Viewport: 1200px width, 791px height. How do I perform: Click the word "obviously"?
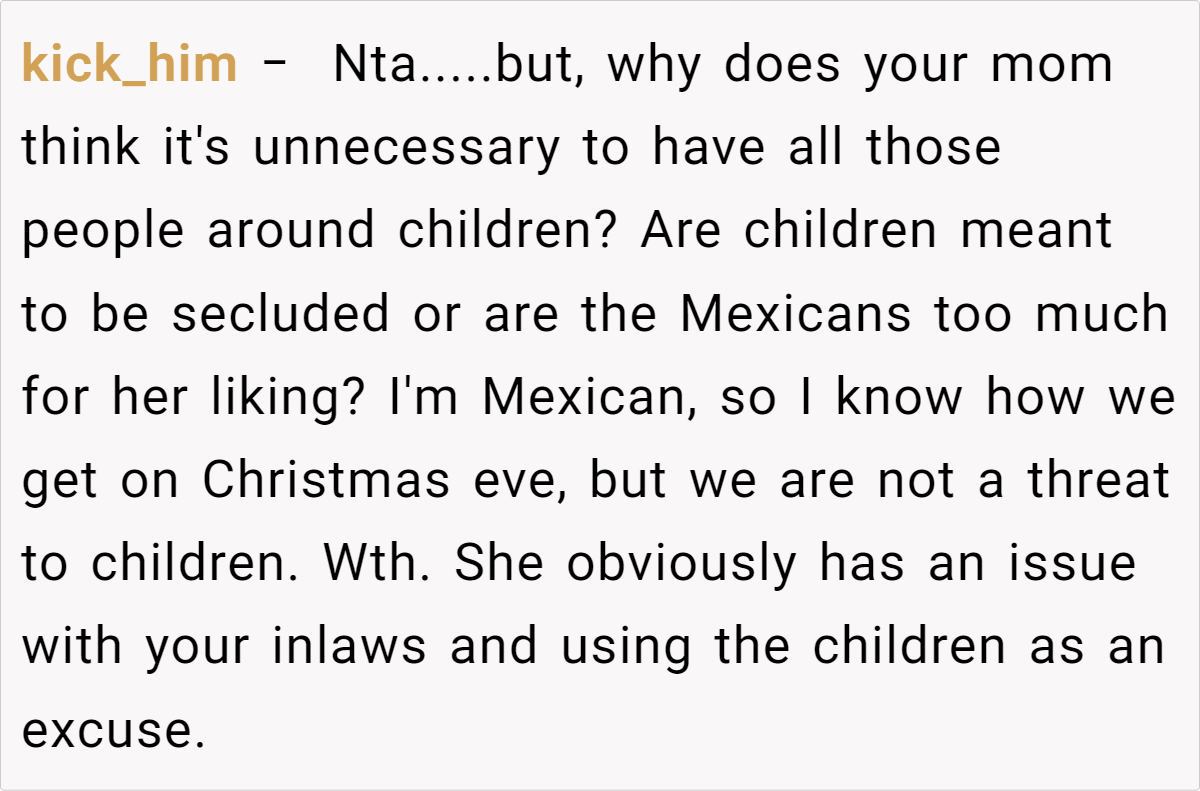tap(682, 563)
